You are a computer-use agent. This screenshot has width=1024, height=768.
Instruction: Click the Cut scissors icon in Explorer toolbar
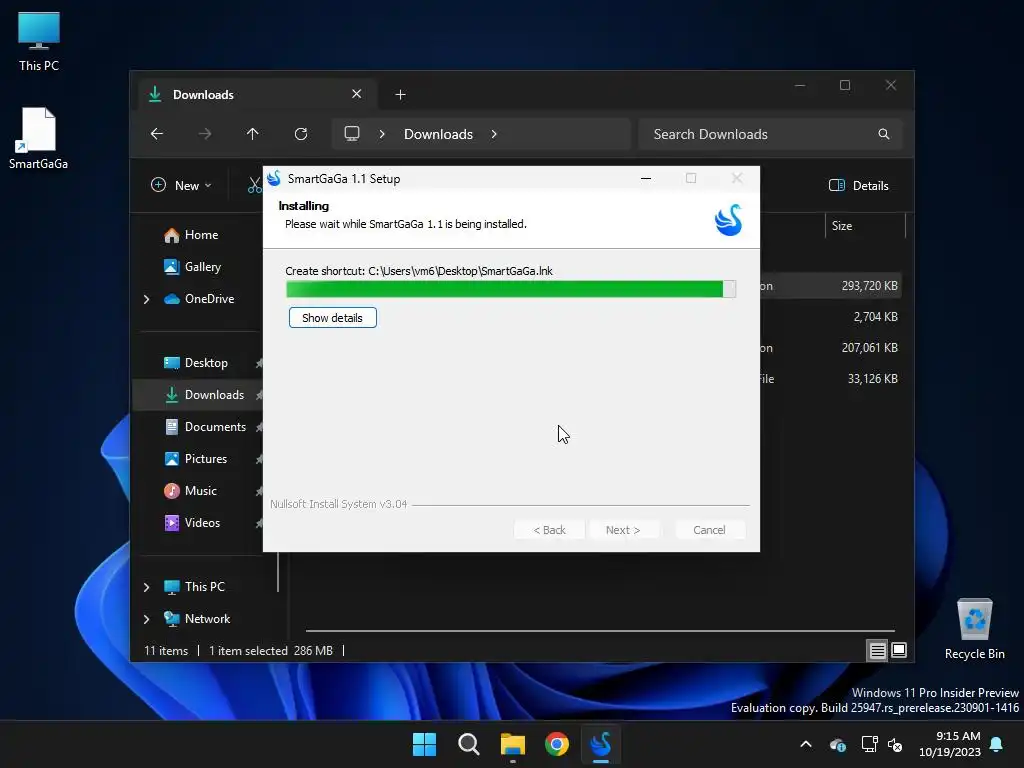[255, 185]
